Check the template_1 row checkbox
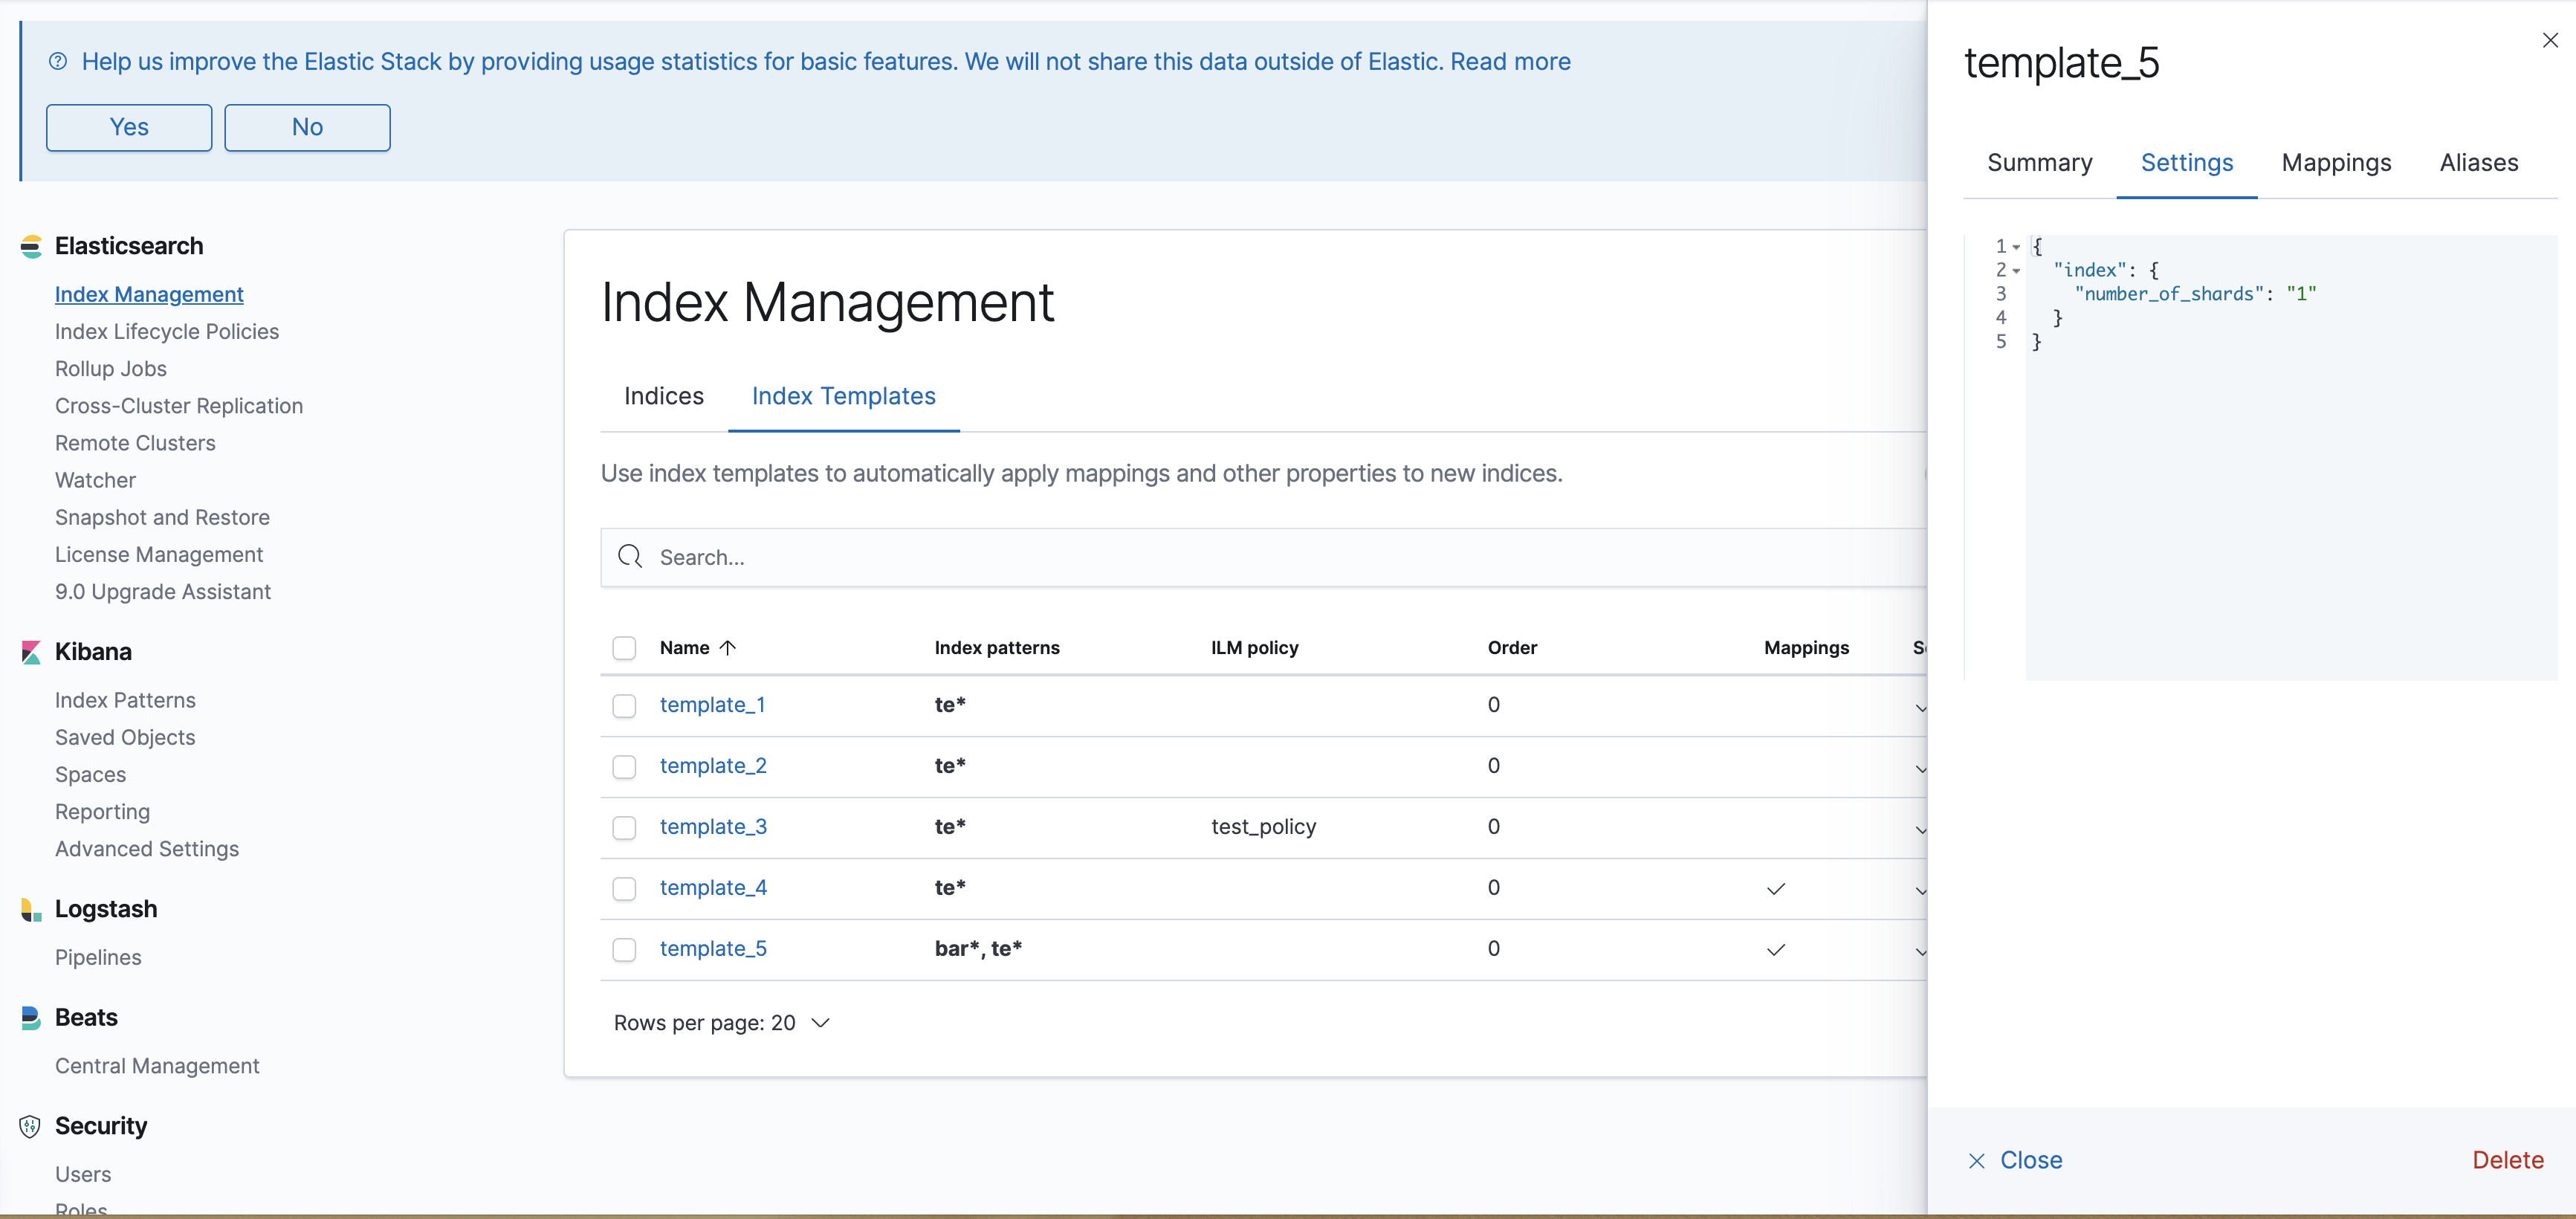Viewport: 2576px width, 1219px height. point(624,706)
